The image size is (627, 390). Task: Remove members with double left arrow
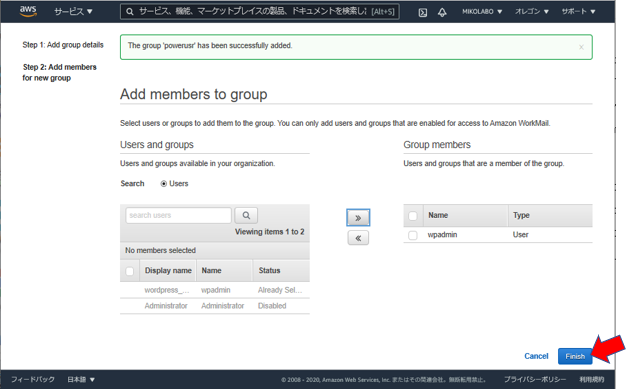coord(358,238)
